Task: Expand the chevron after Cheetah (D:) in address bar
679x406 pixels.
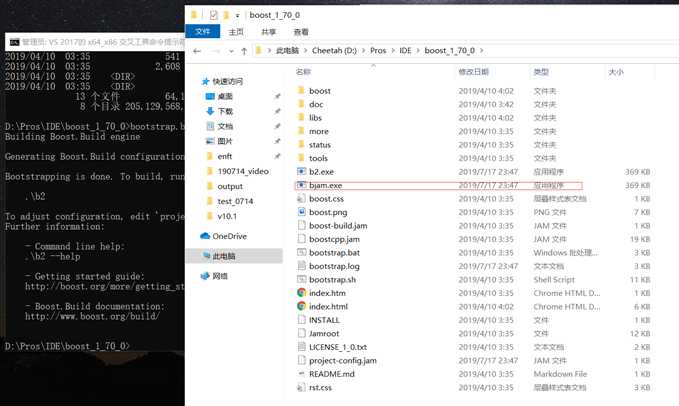Action: pos(363,51)
